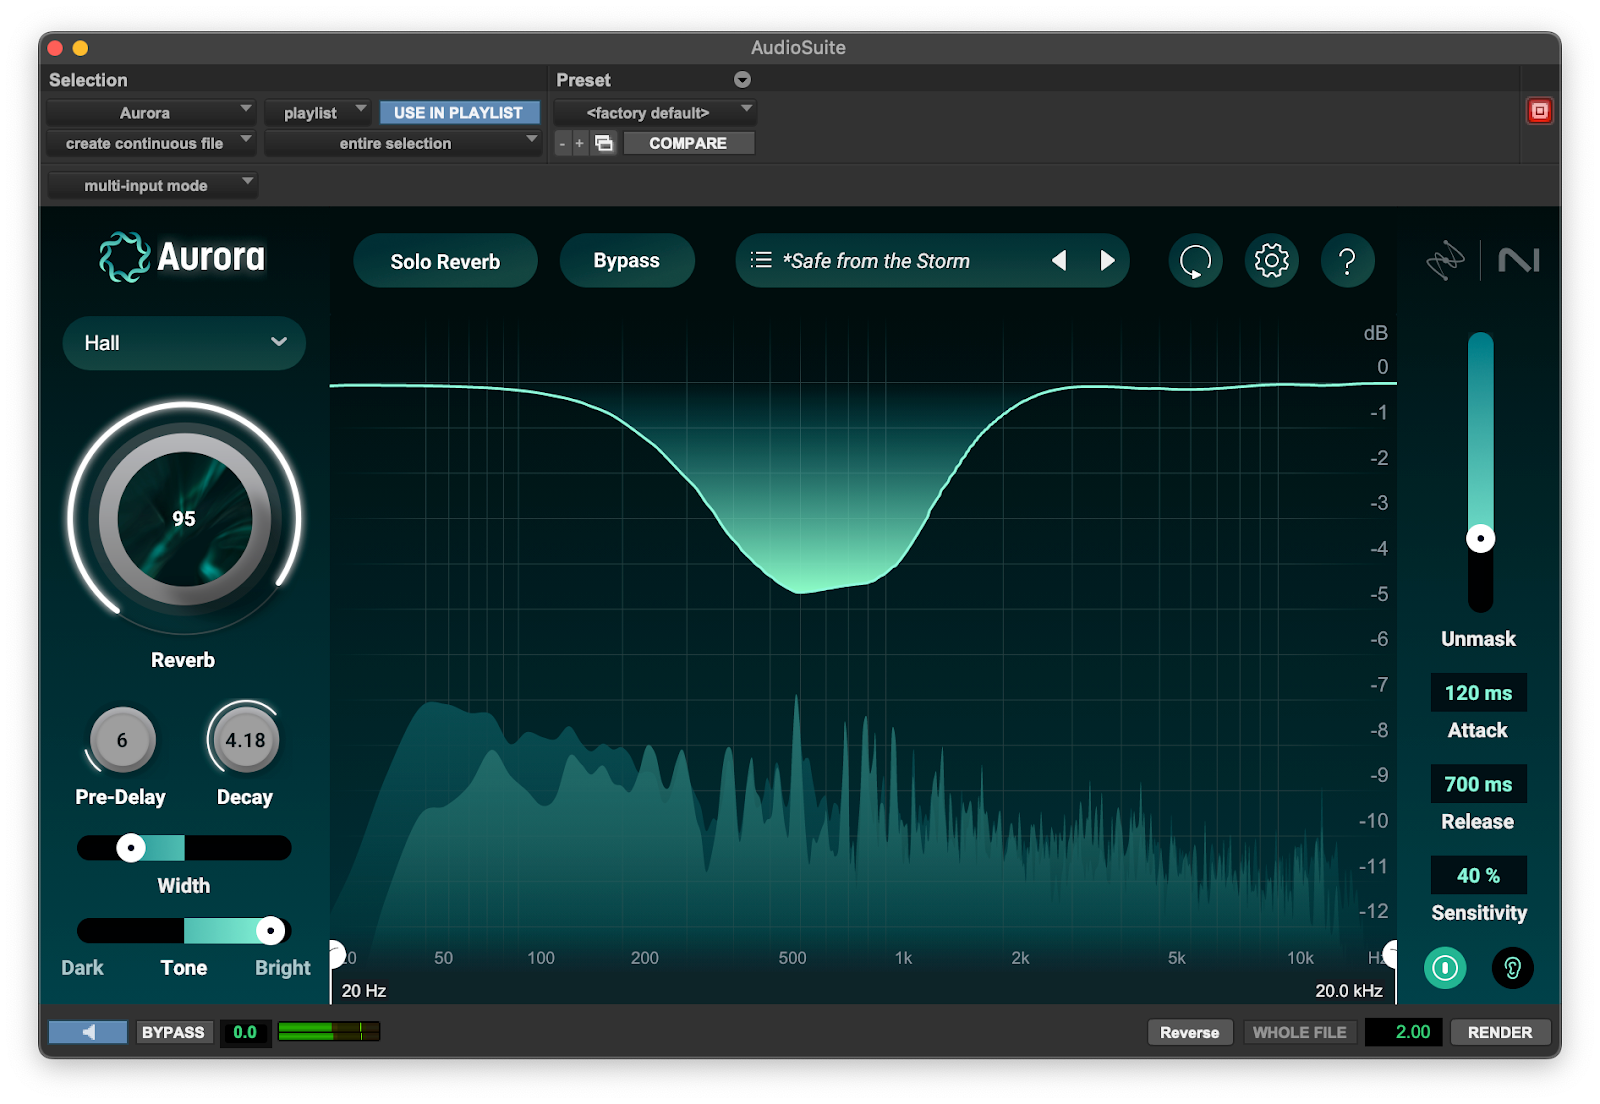Open the factory default preset dropdown
Image resolution: width=1600 pixels, height=1104 pixels.
[x=655, y=113]
